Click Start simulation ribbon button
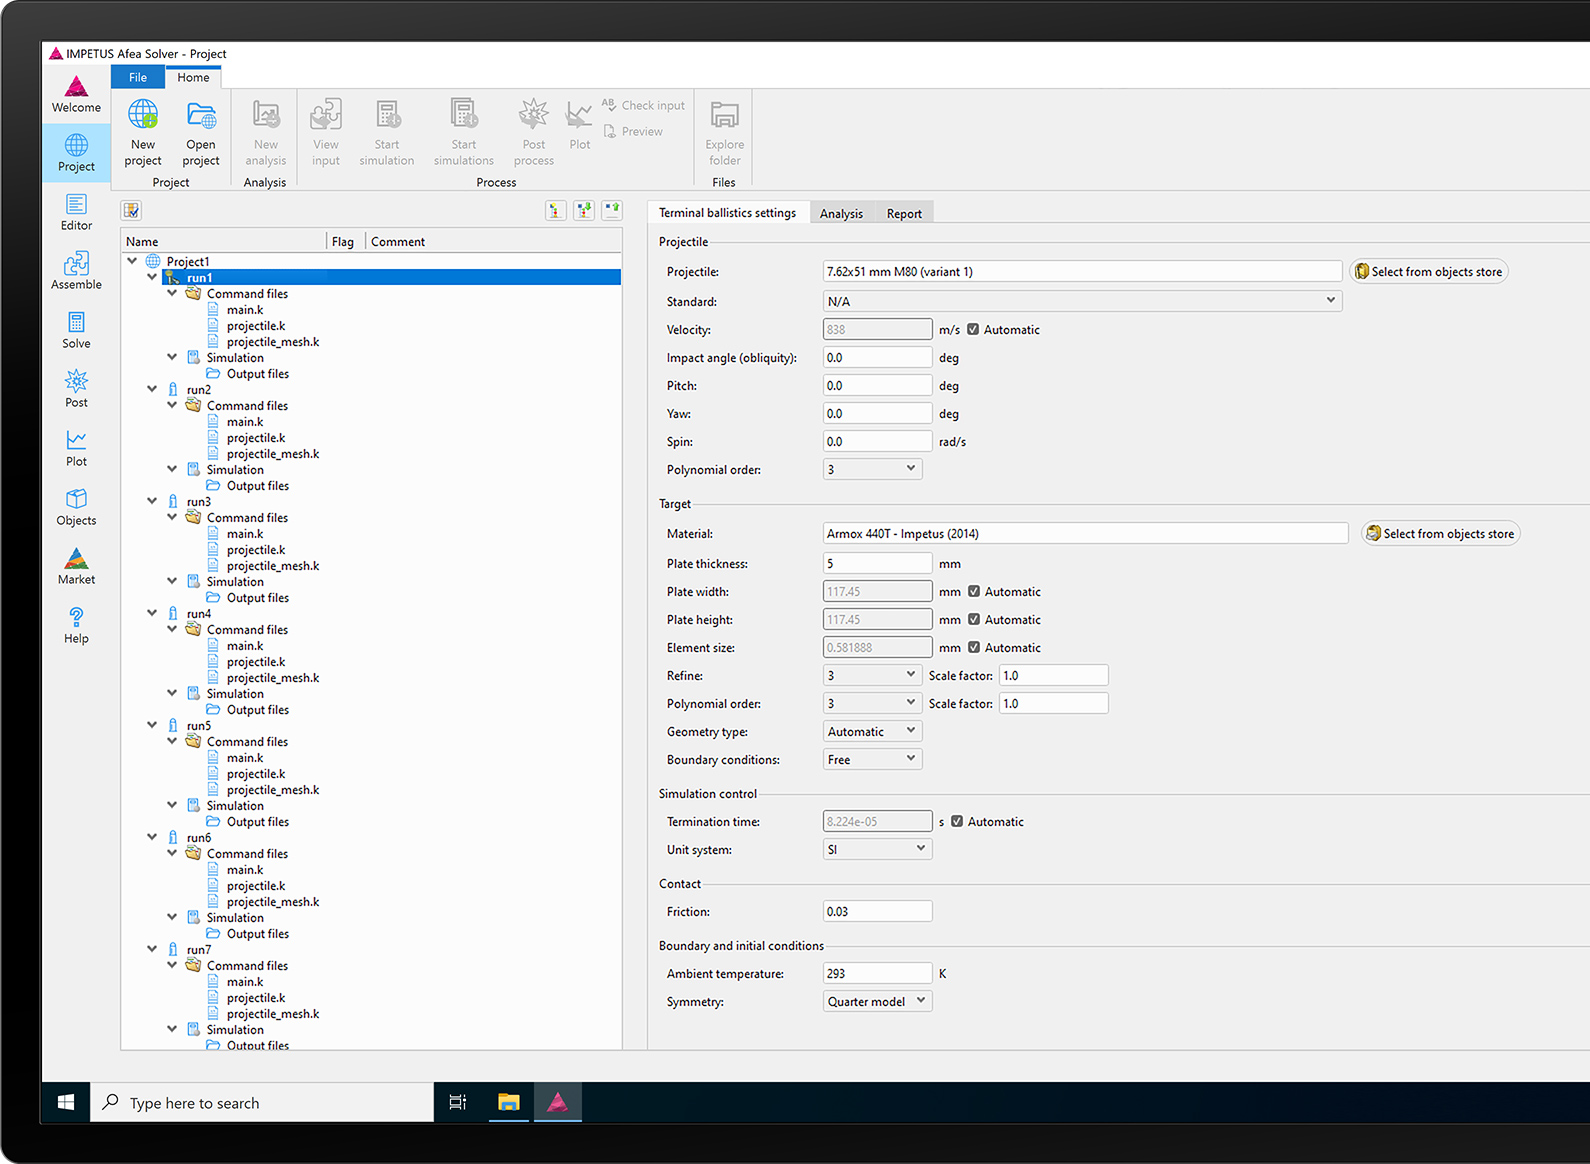 (x=387, y=133)
